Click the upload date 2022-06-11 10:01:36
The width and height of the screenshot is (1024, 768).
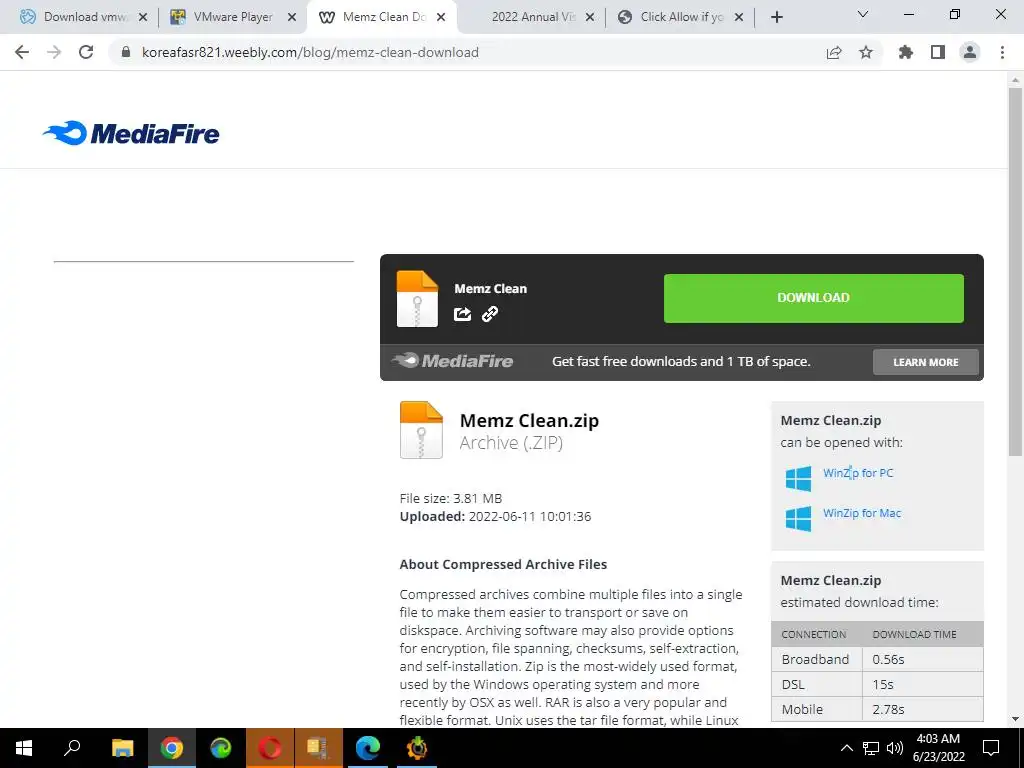coord(530,517)
